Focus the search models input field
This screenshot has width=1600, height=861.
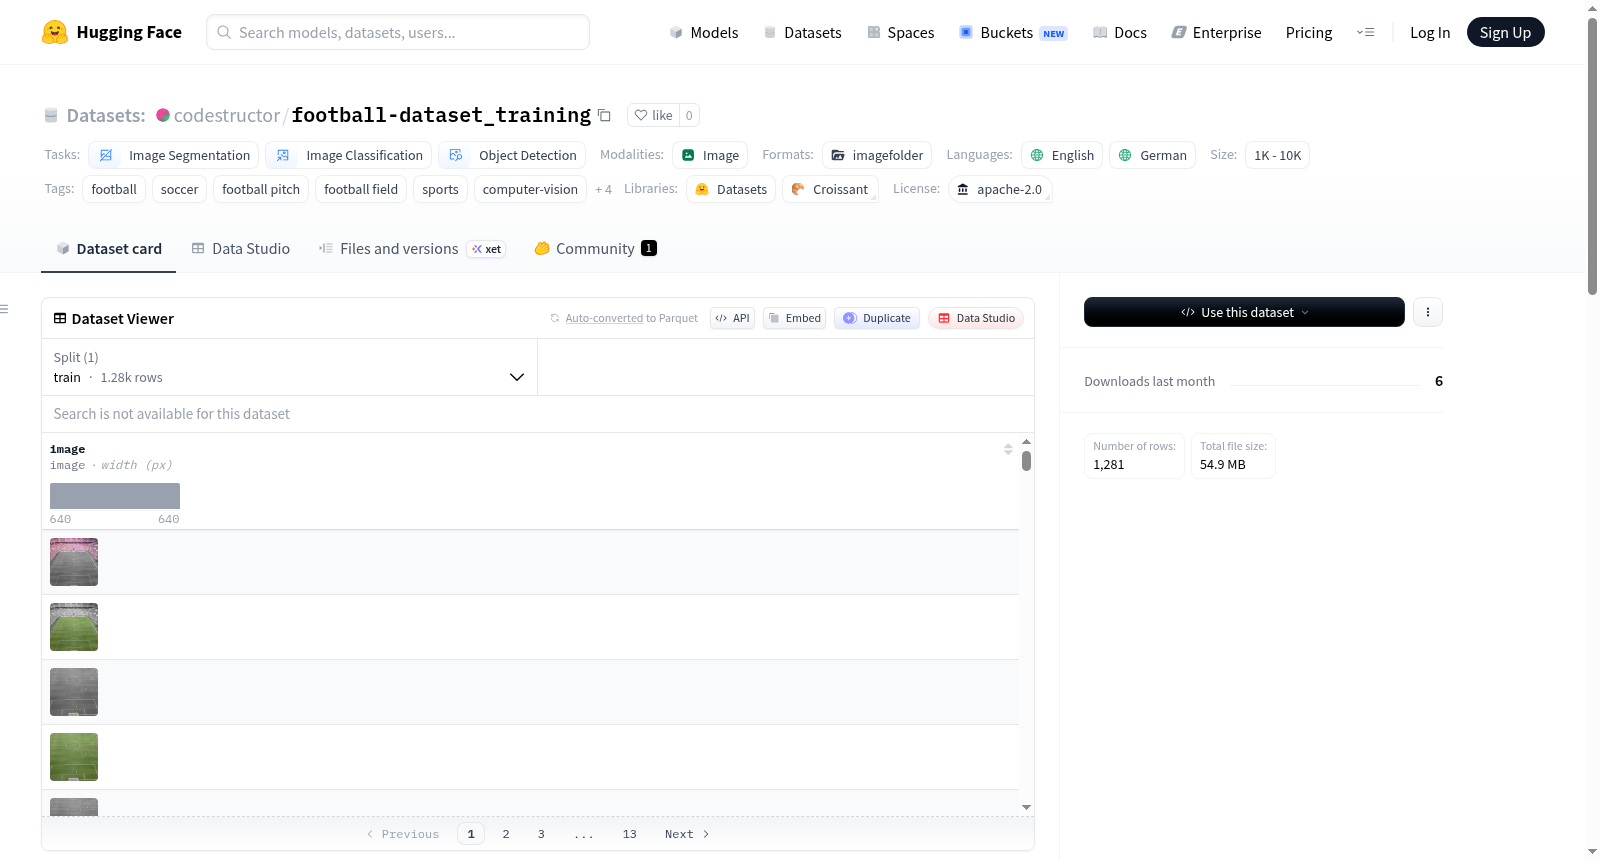tap(398, 32)
